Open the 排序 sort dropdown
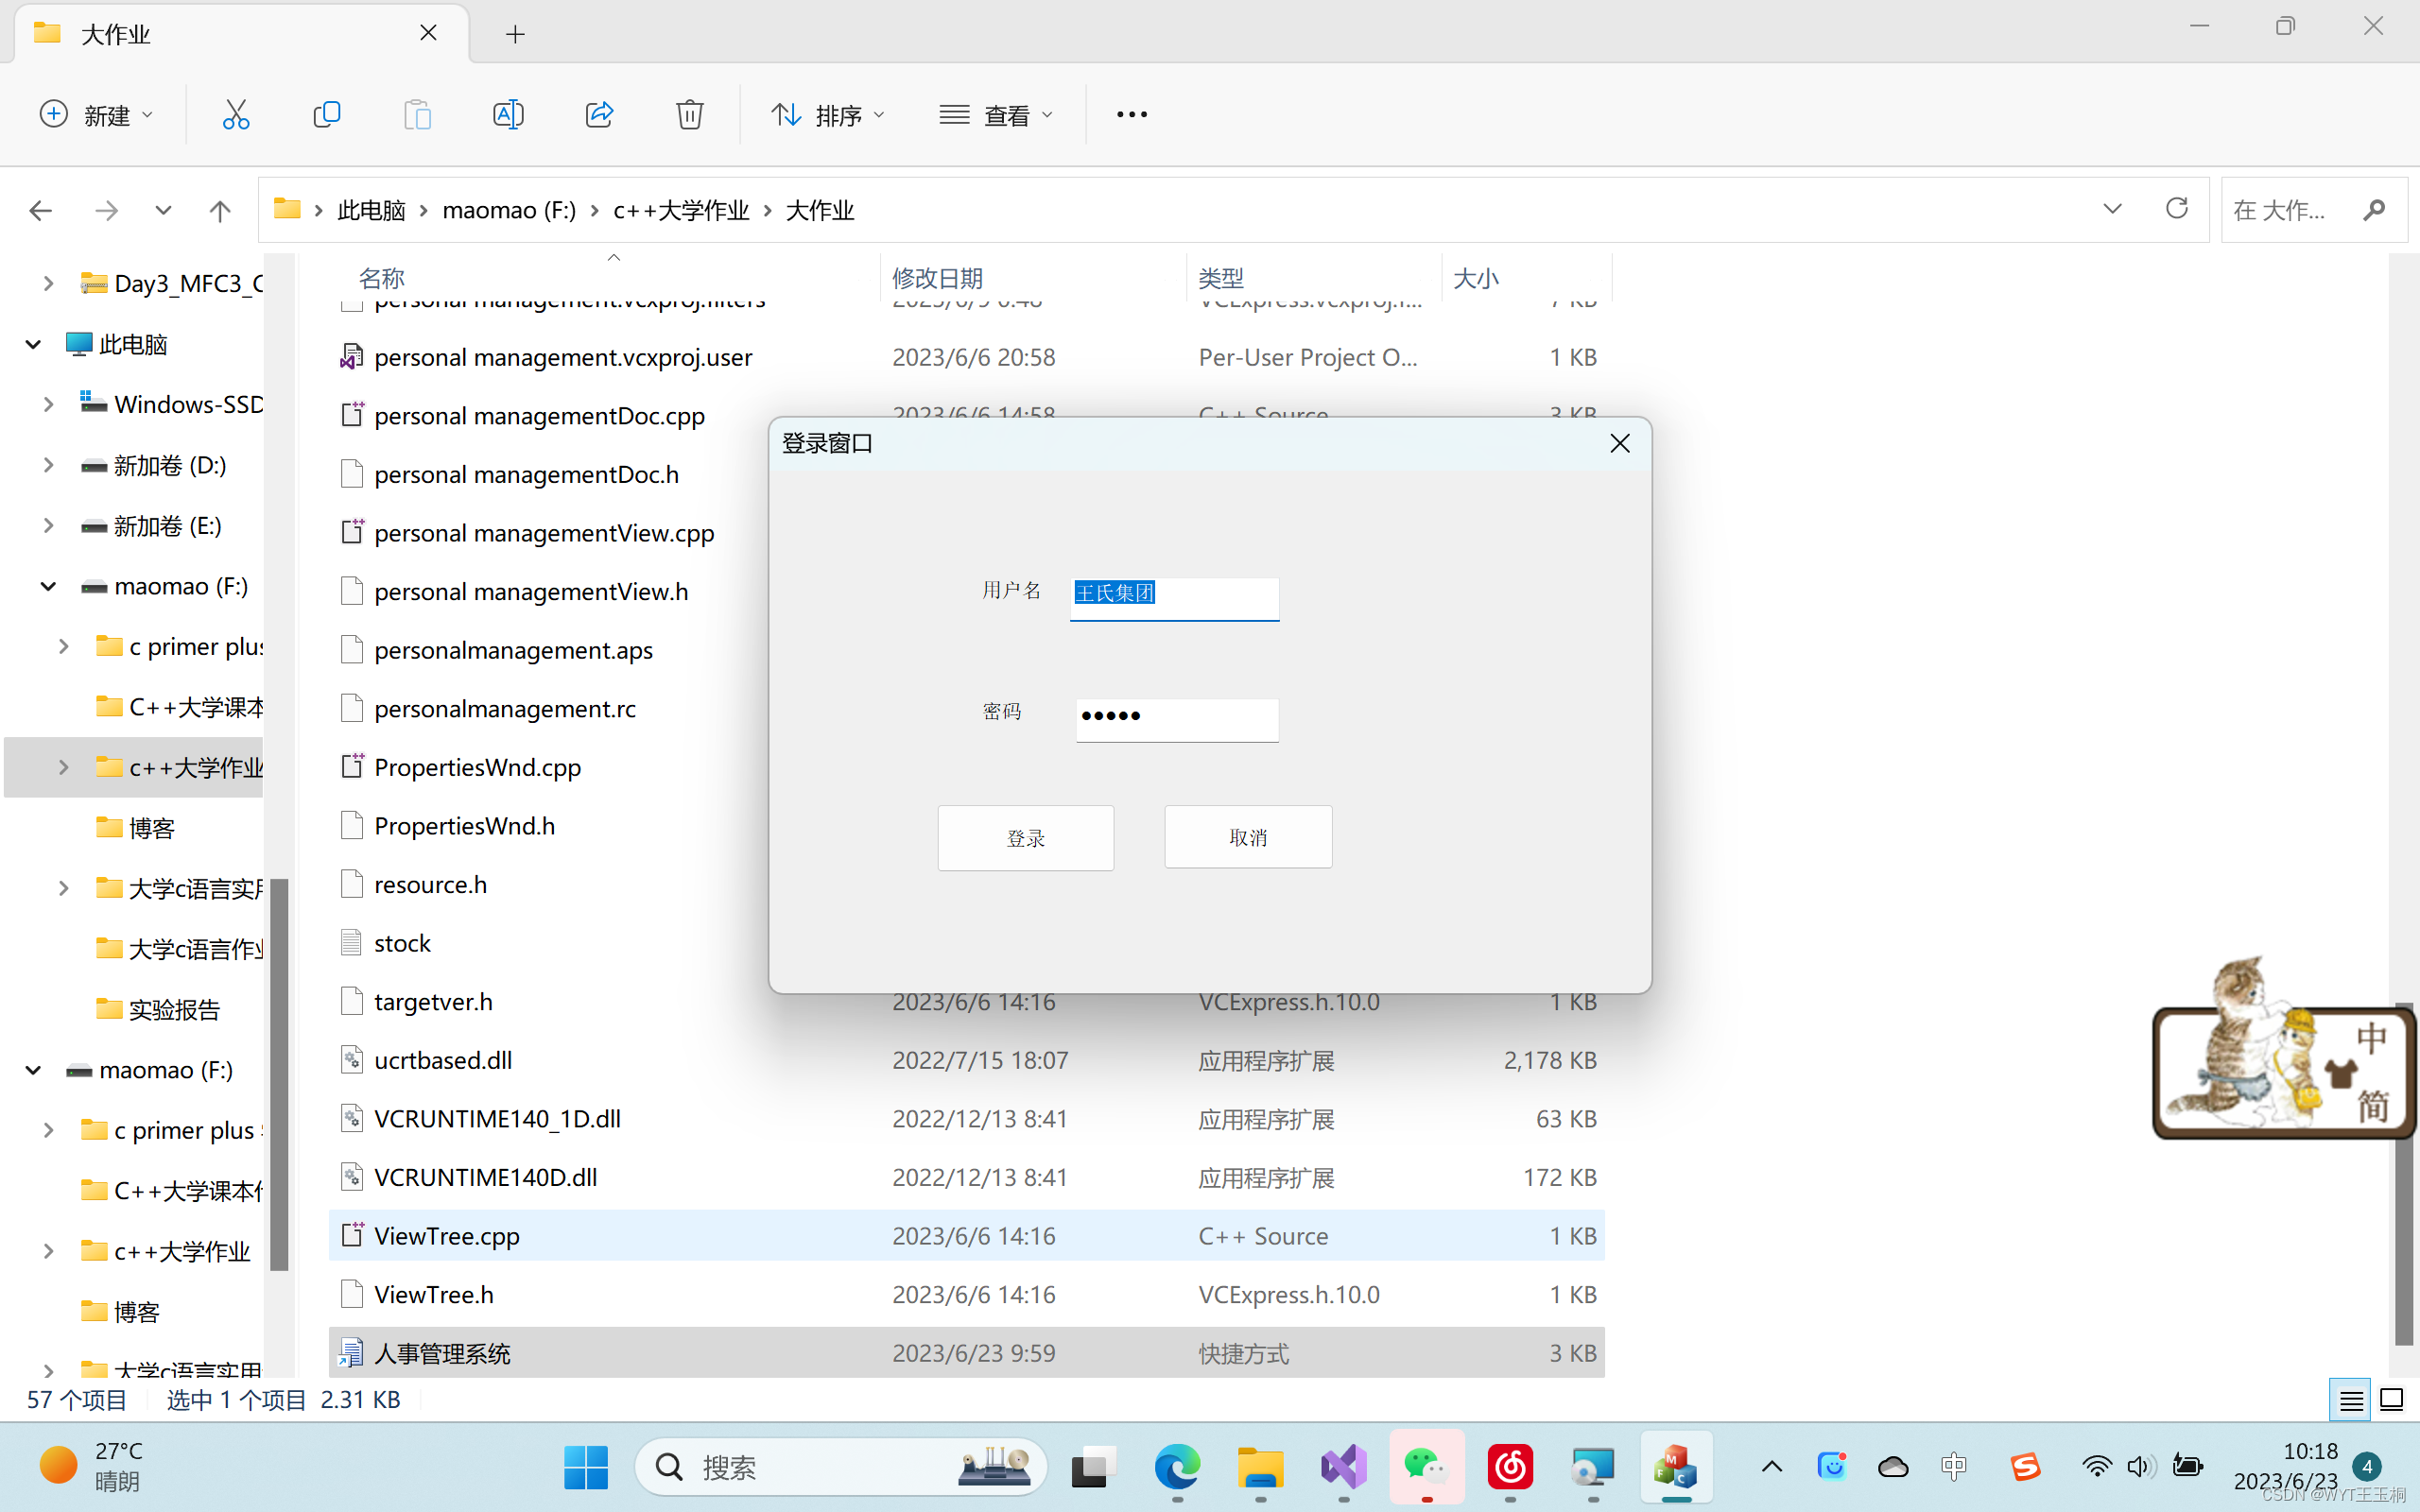The height and width of the screenshot is (1512, 2420). 828,114
